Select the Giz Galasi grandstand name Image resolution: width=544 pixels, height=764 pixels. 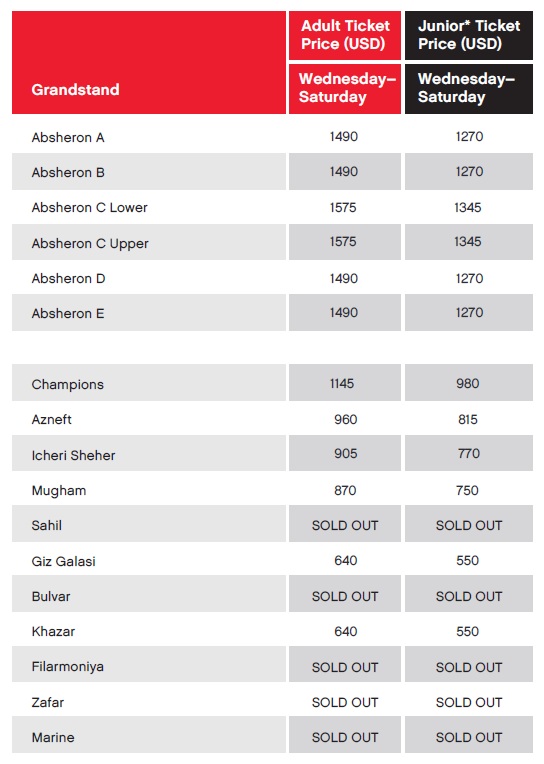[x=63, y=561]
